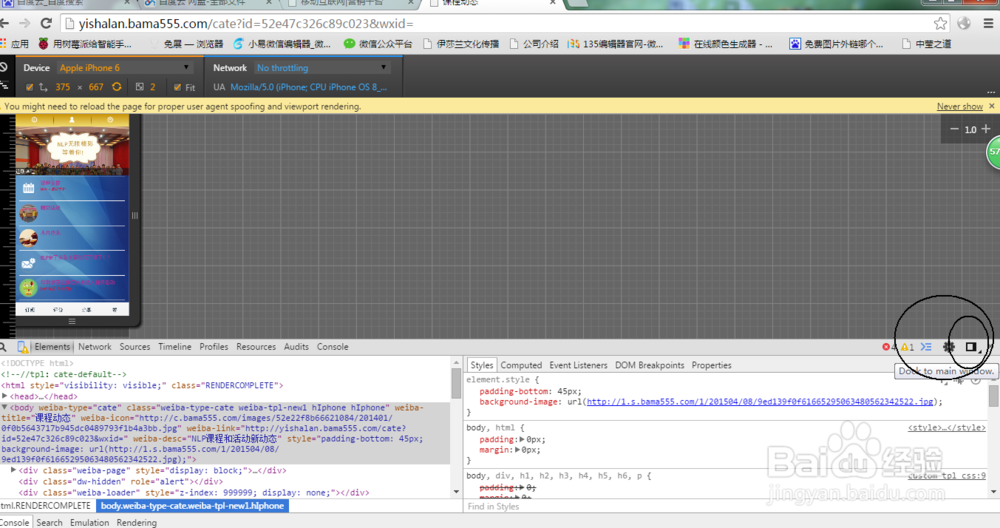The height and width of the screenshot is (528, 1000).
Task: Toggle the Fit checkbox
Action: click(177, 87)
